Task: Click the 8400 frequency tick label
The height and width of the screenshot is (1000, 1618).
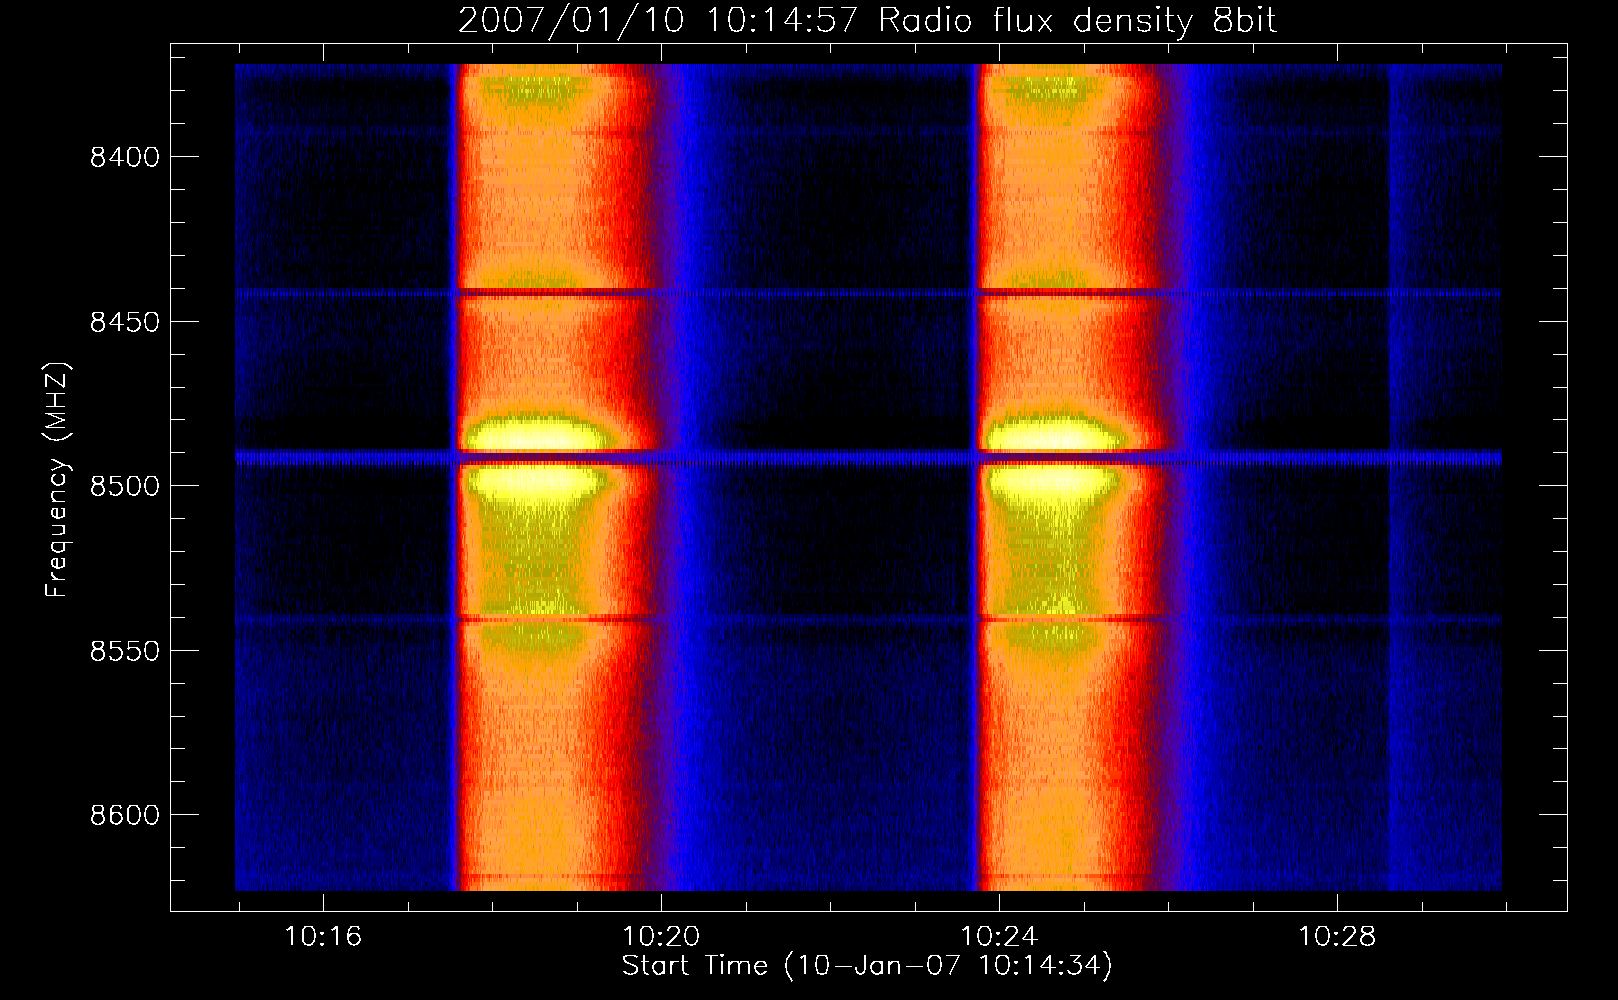Action: 125,158
